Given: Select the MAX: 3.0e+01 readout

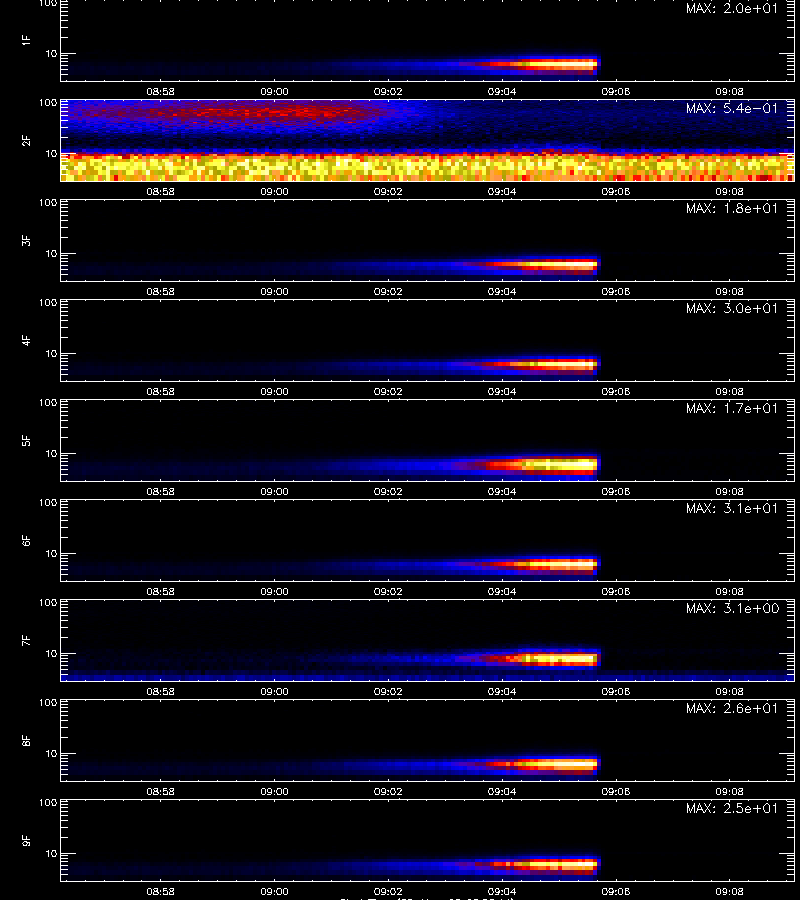Looking at the screenshot, I should click(732, 308).
